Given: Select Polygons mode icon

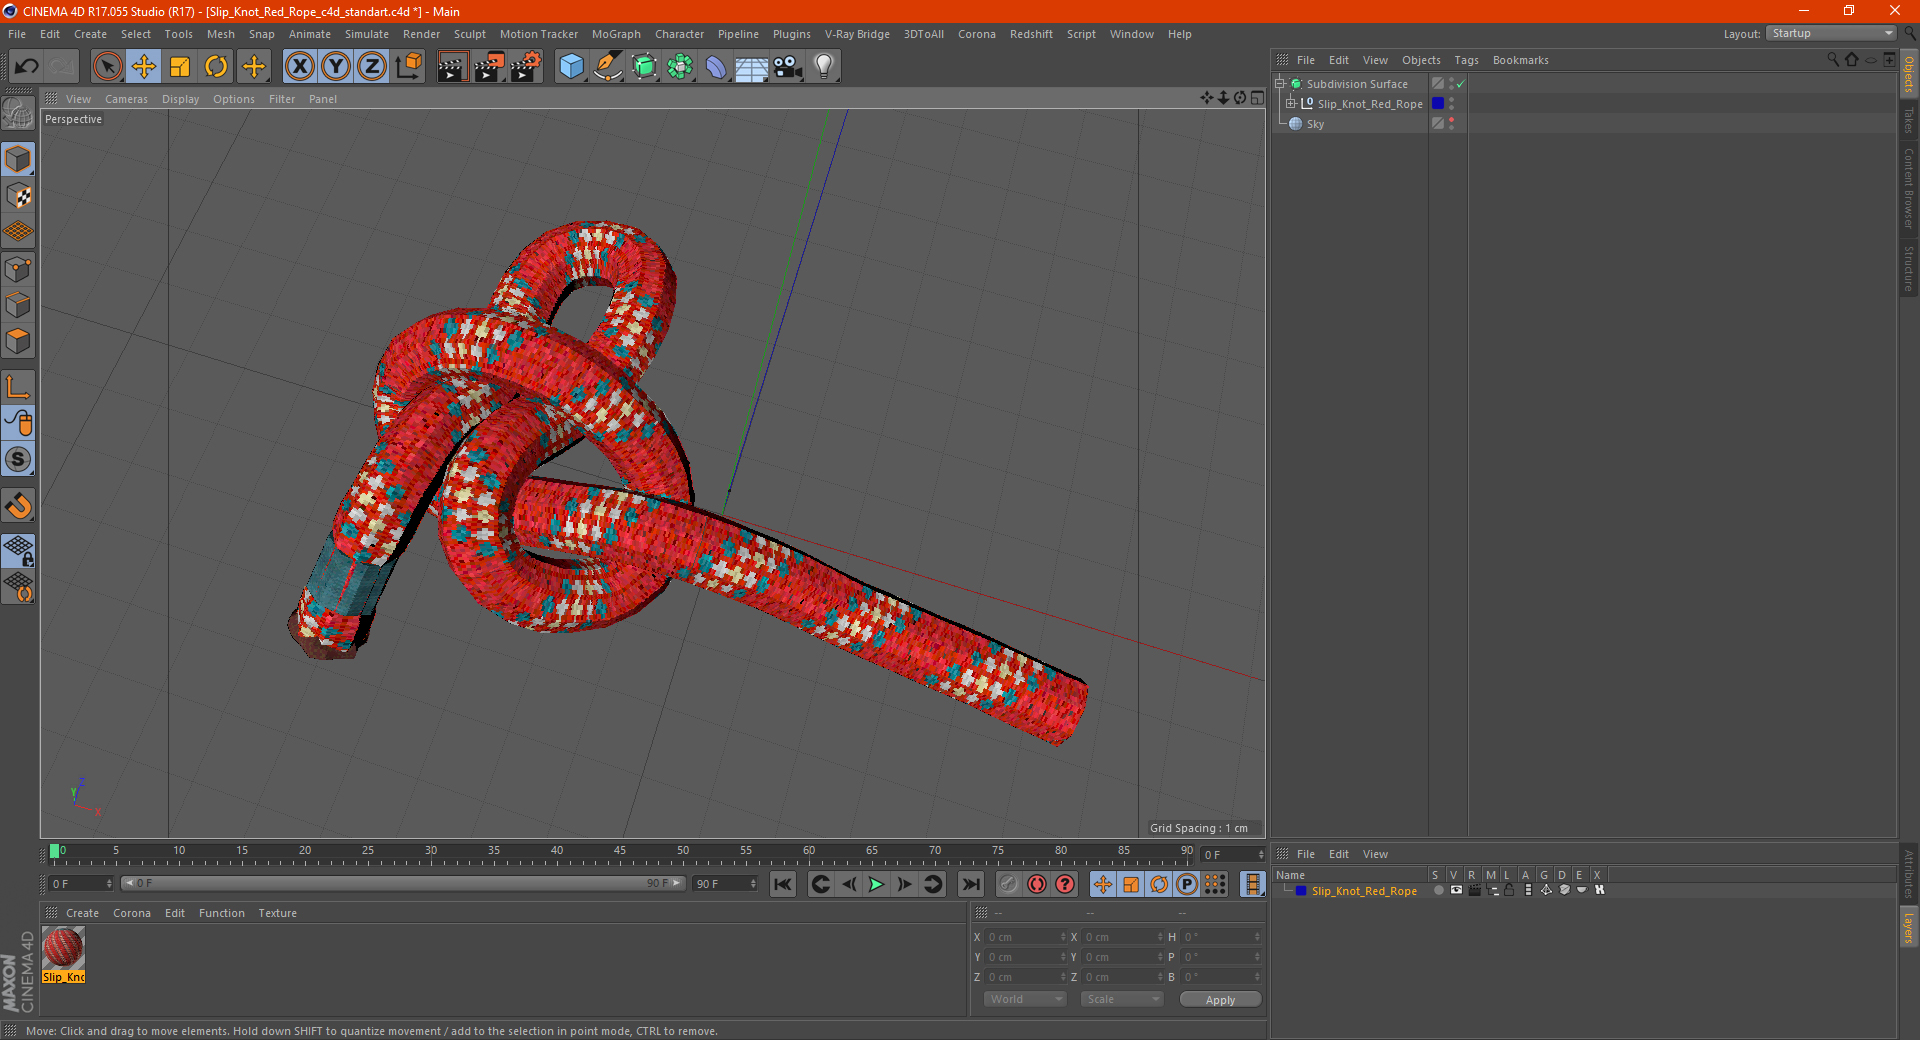Looking at the screenshot, I should [19, 341].
